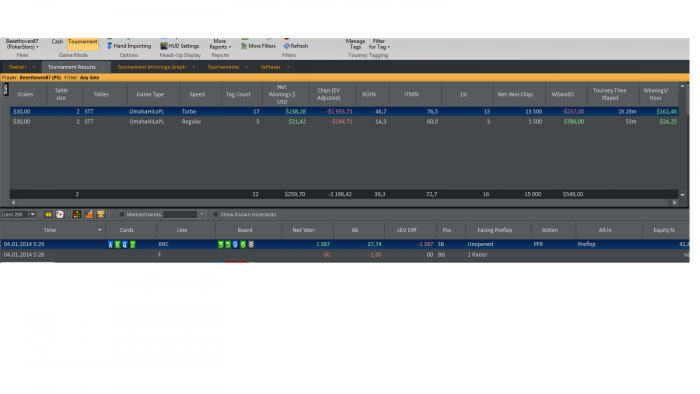This screenshot has height=394, width=700.
Task: Open the Filter for Tag dropdown
Action: [x=379, y=44]
